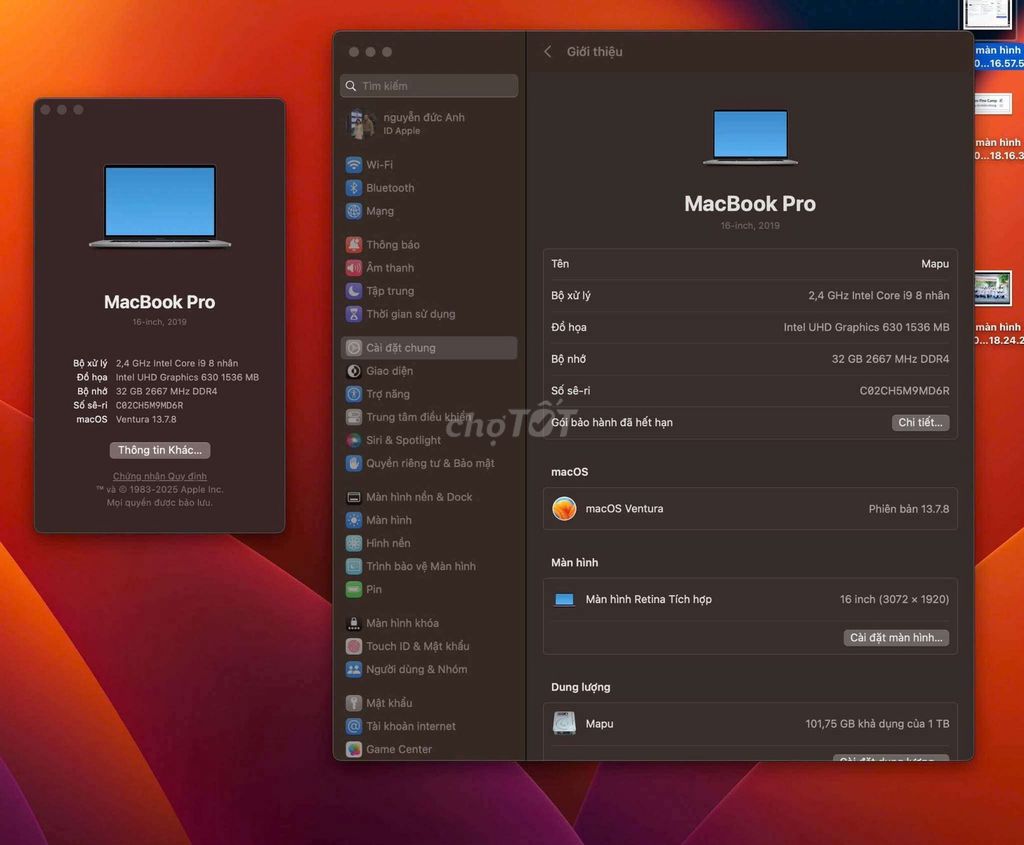Open Mật khẩu key icon
The width and height of the screenshot is (1024, 845).
(x=353, y=703)
